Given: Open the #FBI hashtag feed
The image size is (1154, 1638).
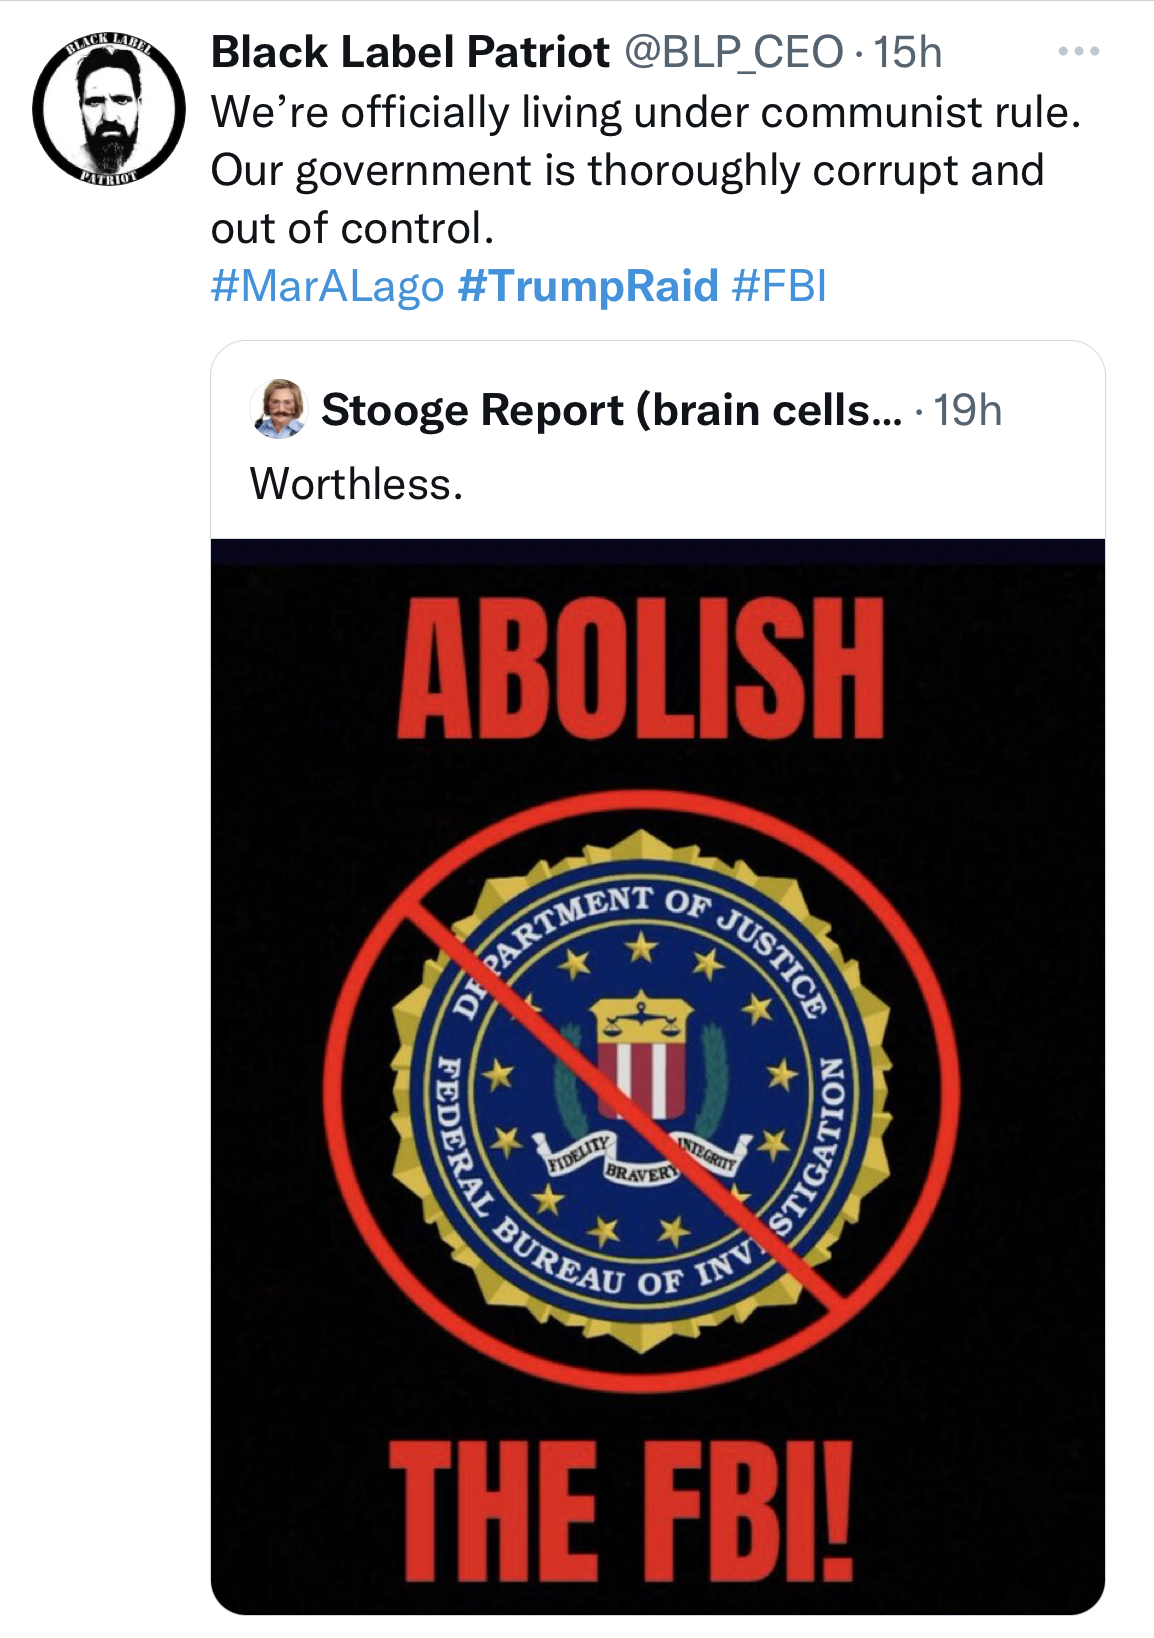Looking at the screenshot, I should pyautogui.click(x=779, y=287).
